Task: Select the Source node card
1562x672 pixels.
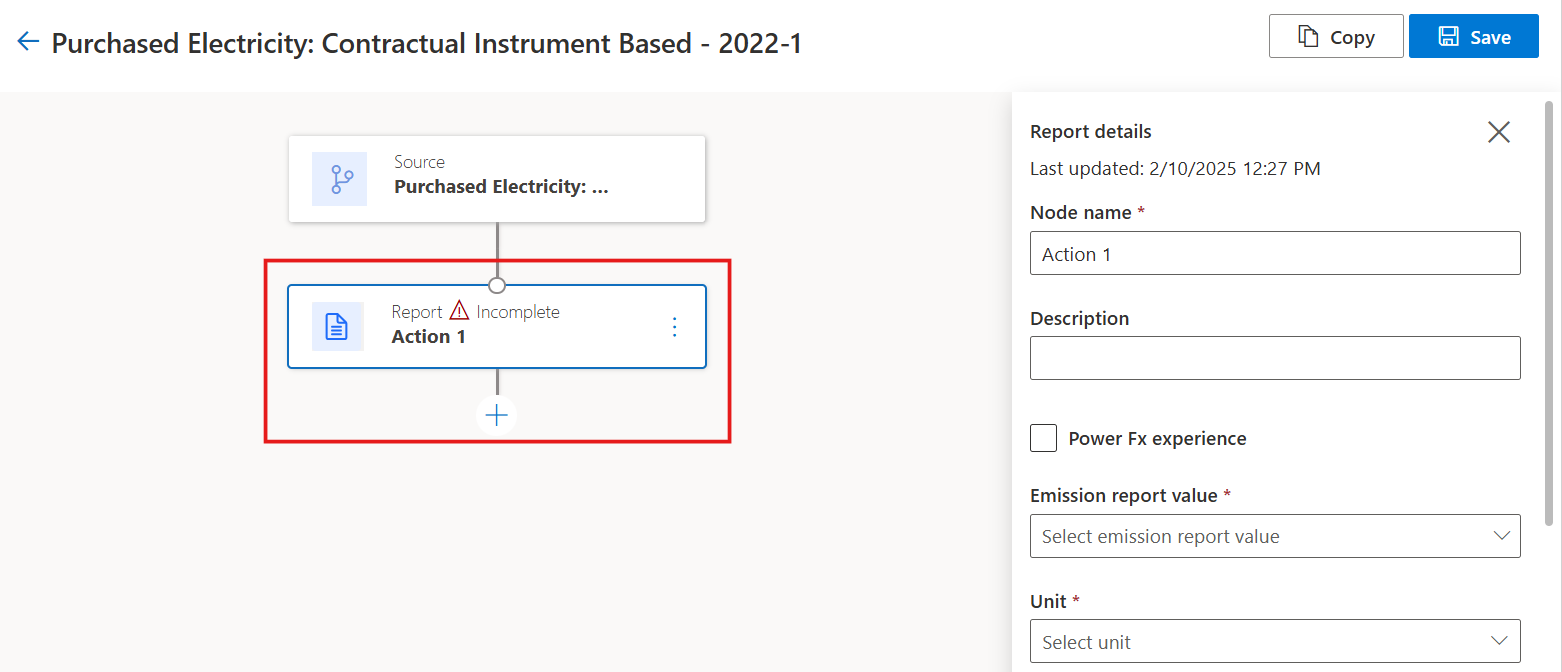Action: coord(496,179)
